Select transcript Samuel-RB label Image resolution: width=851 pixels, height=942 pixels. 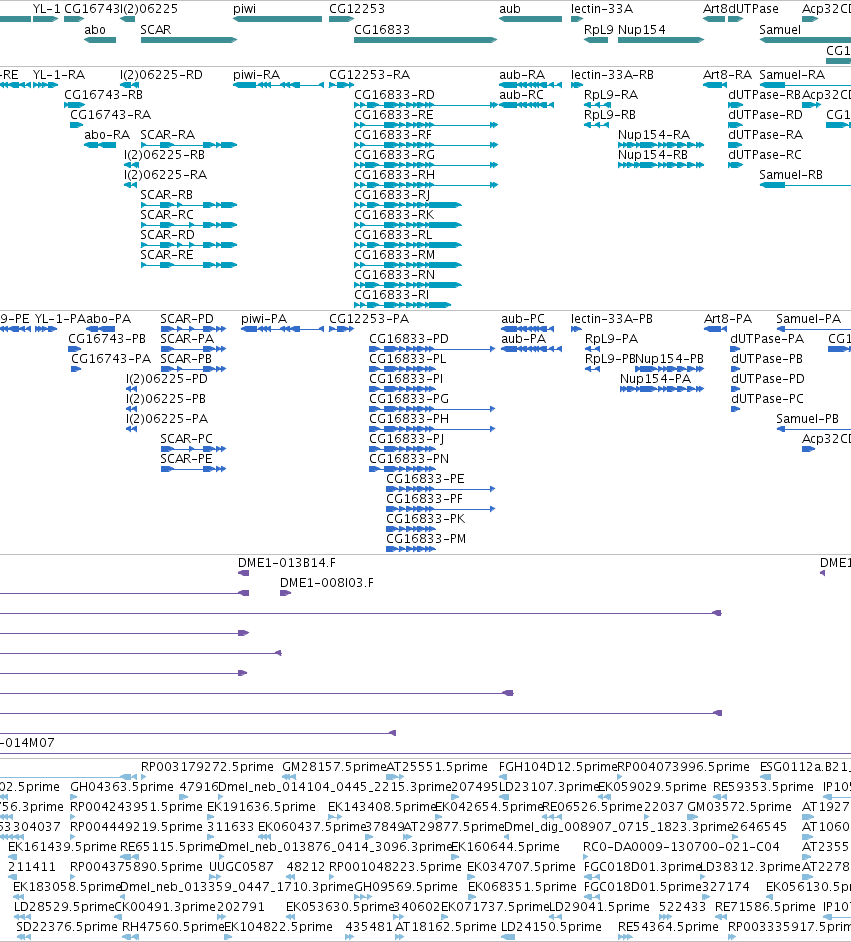pos(791,175)
